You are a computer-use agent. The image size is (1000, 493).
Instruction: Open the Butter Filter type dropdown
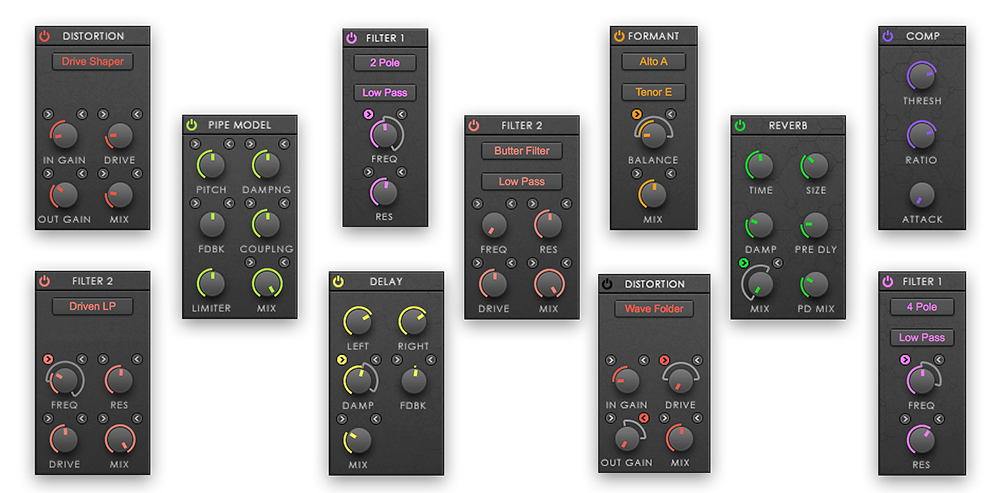tap(521, 151)
